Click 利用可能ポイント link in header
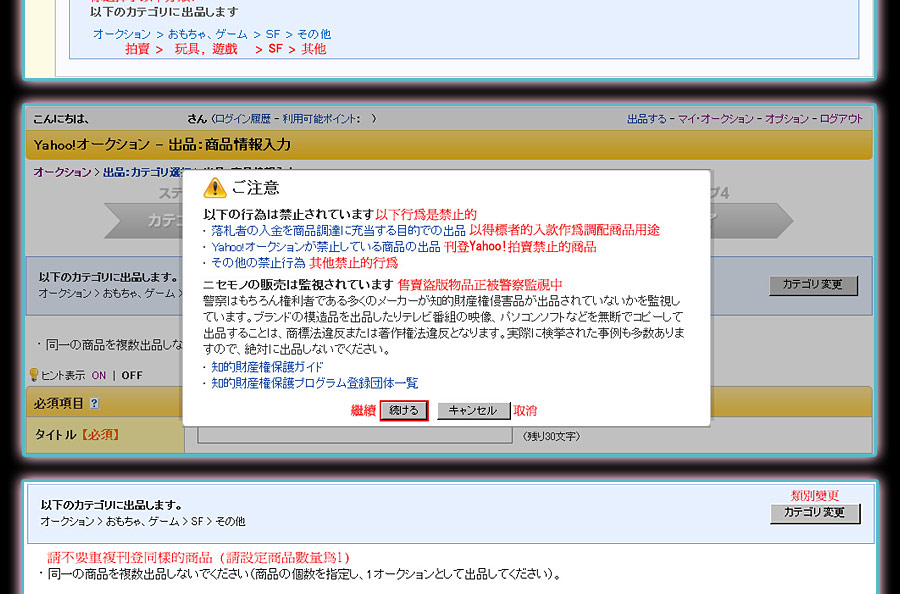This screenshot has height=594, width=900. 321,119
